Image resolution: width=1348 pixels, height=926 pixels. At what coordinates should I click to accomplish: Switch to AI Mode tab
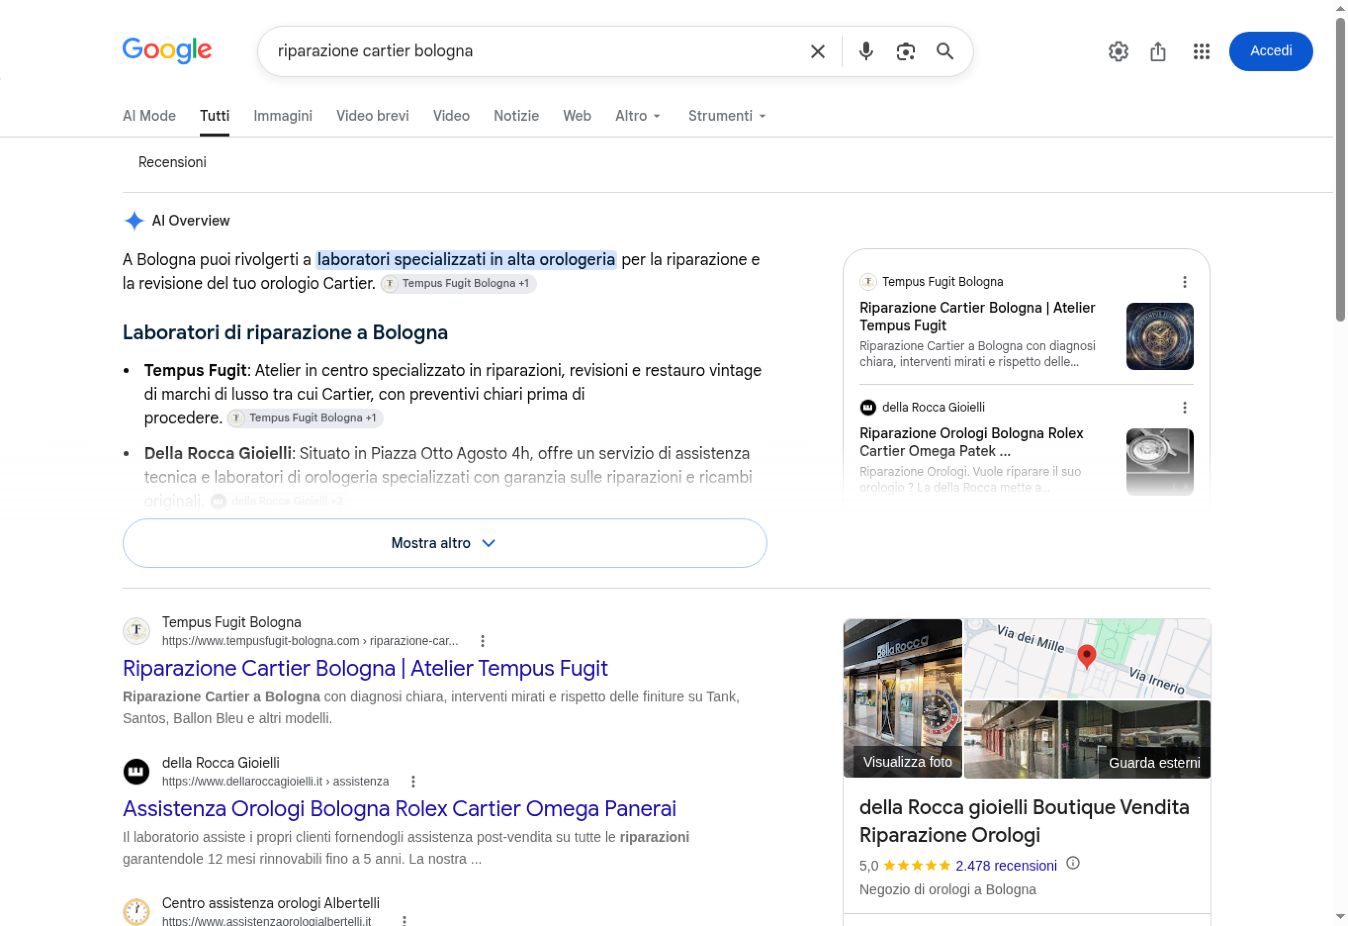(x=149, y=116)
